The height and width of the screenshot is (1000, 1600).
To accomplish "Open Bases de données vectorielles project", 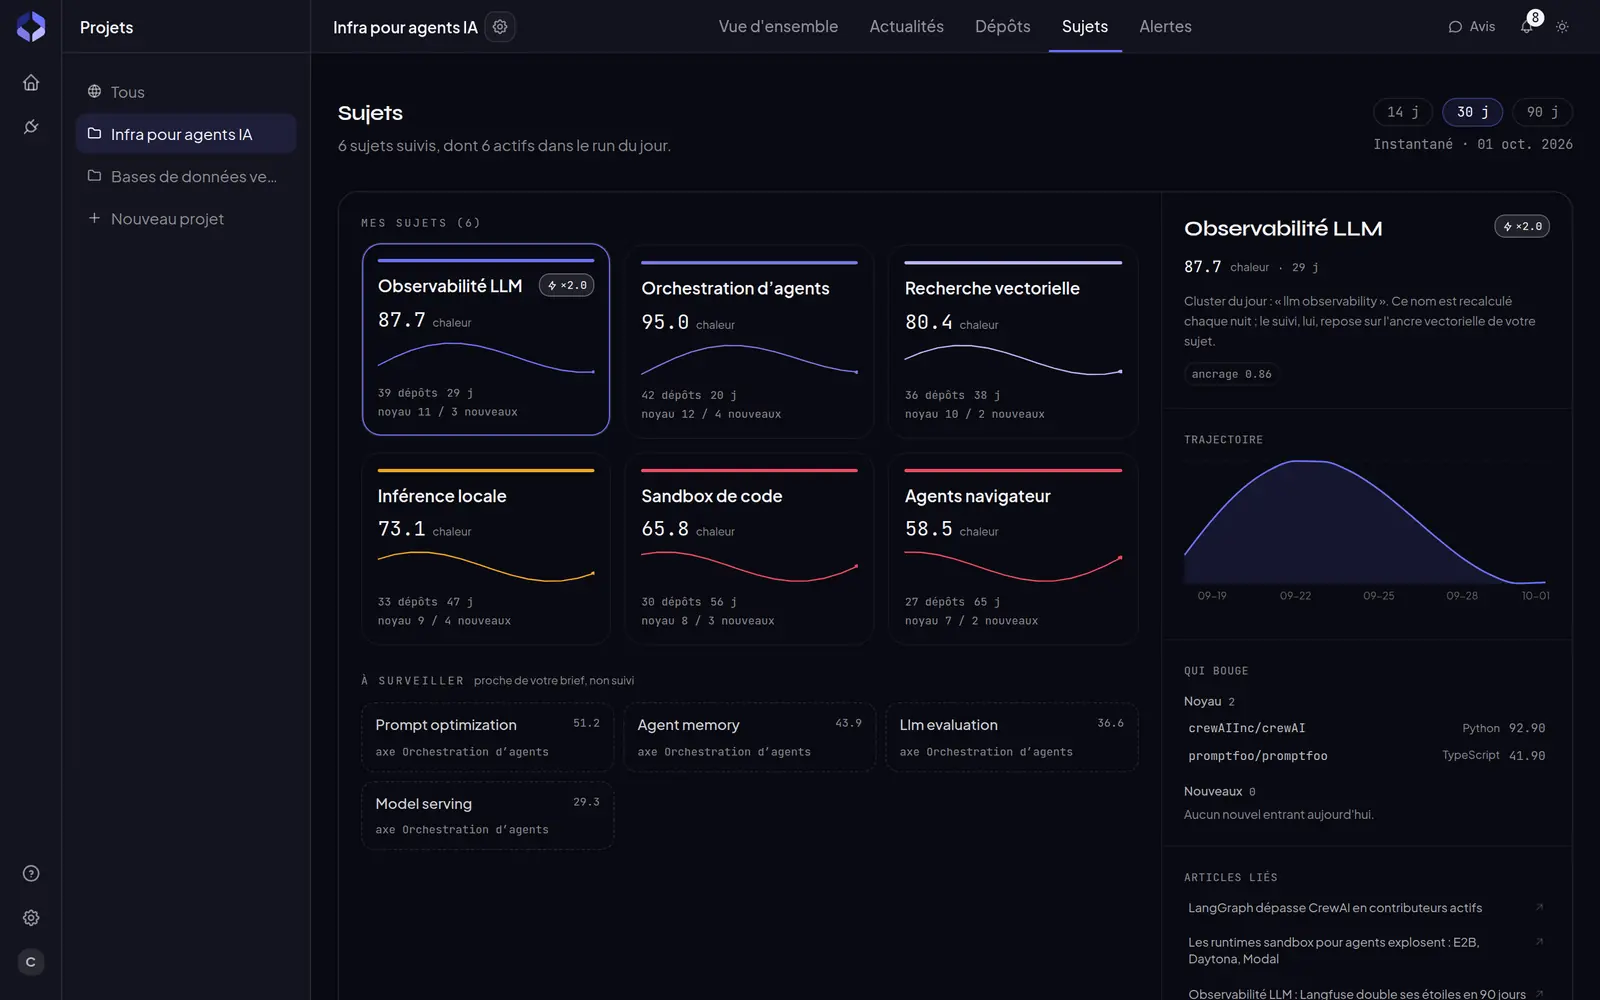I will click(x=186, y=177).
